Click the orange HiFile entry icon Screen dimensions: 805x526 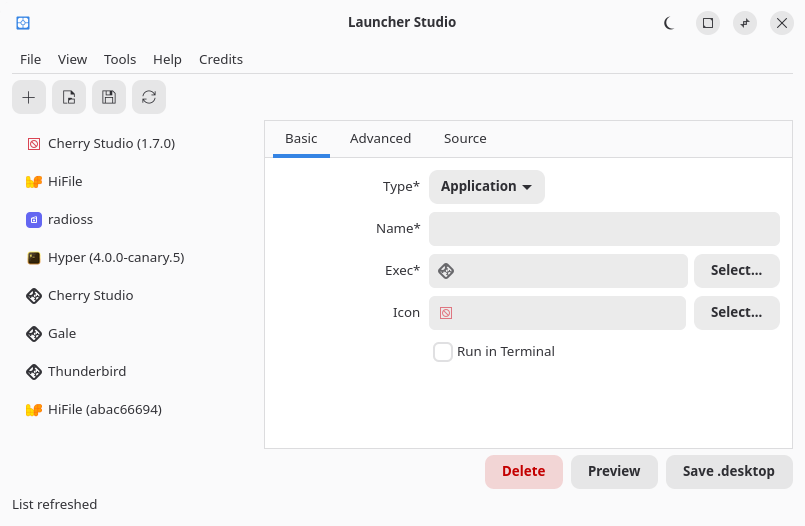[34, 182]
